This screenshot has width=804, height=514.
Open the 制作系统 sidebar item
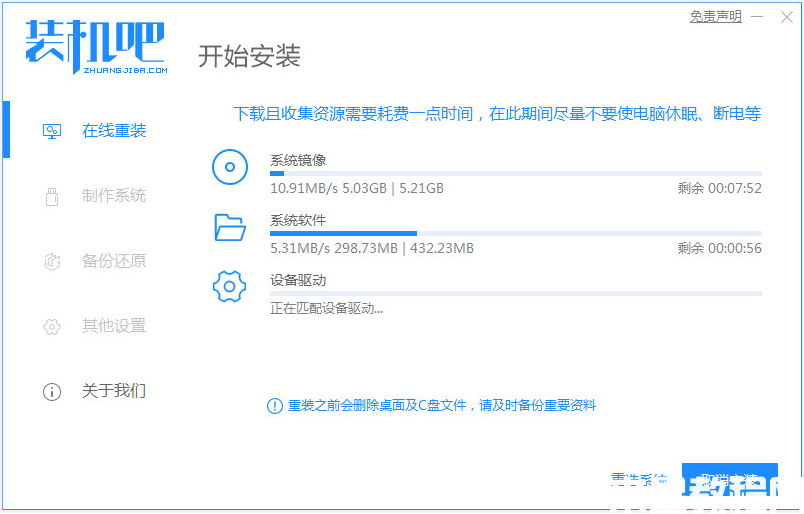click(114, 195)
